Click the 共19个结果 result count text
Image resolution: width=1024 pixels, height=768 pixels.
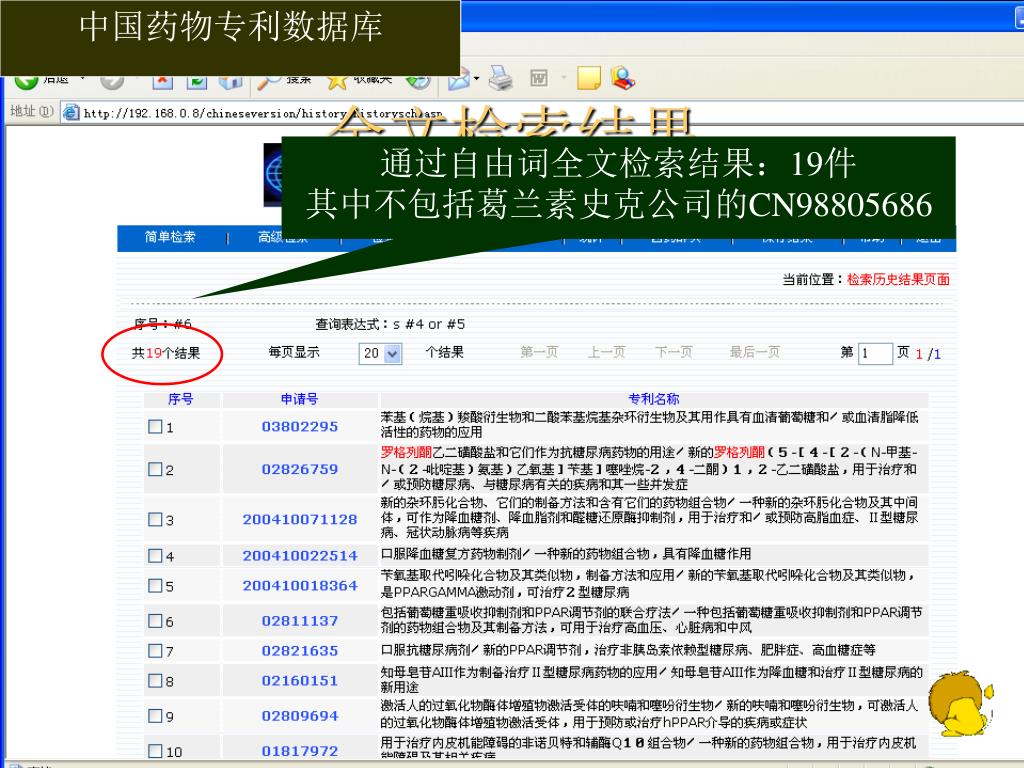[x=166, y=353]
